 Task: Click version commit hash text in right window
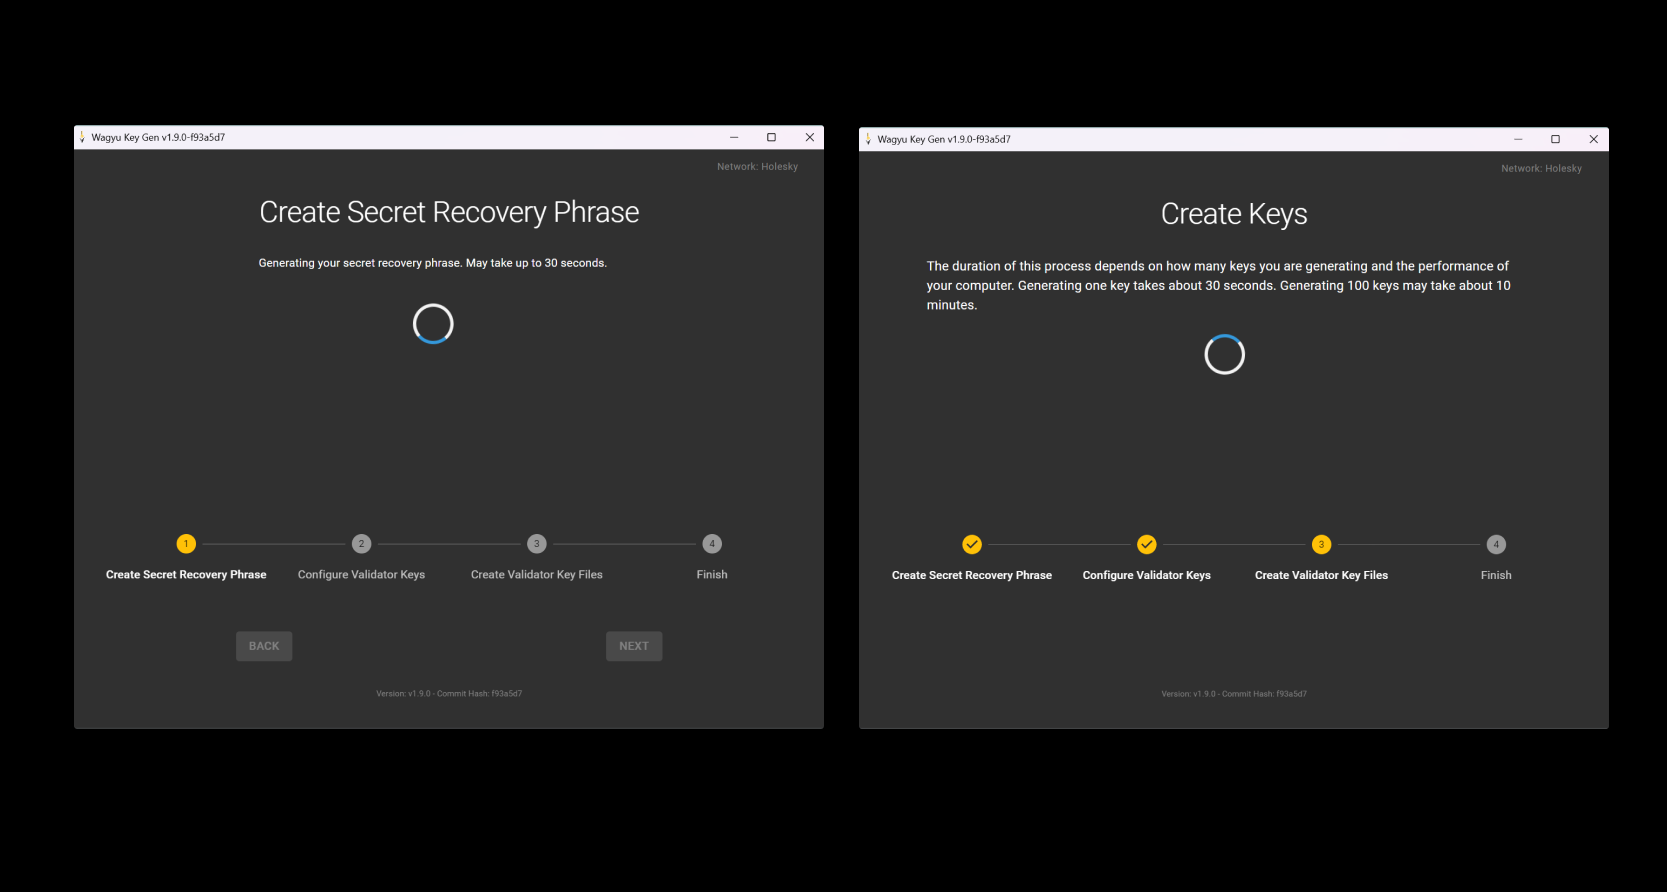click(x=1234, y=694)
